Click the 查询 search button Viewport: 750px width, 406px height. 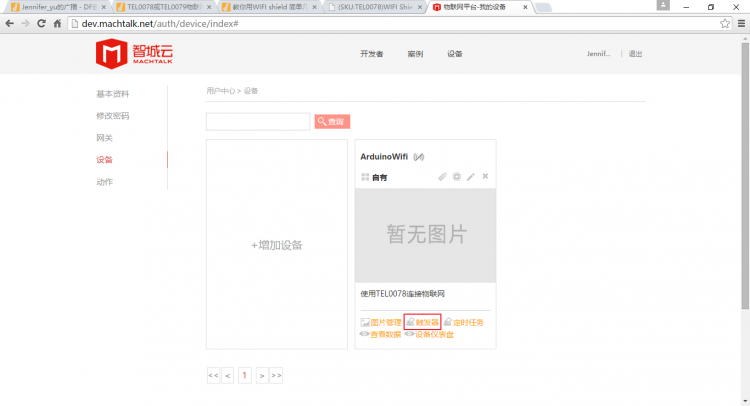coord(332,121)
